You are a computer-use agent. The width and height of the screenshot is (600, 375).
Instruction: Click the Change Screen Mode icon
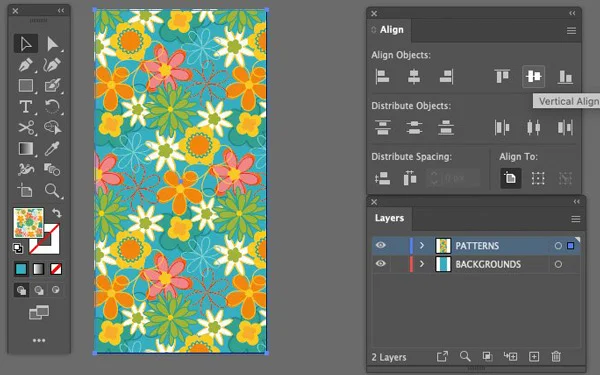coord(39,312)
